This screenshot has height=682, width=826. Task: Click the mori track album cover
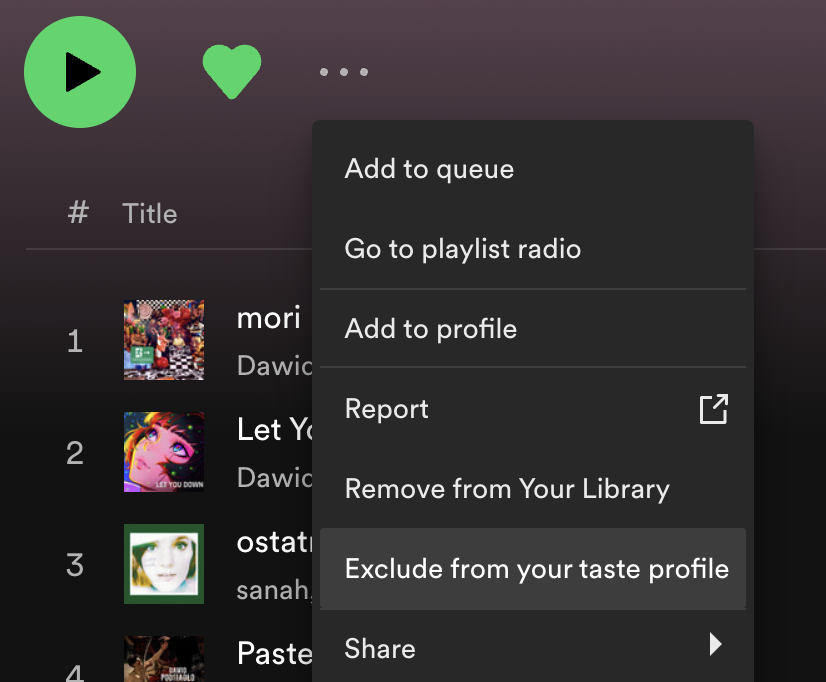(x=164, y=340)
